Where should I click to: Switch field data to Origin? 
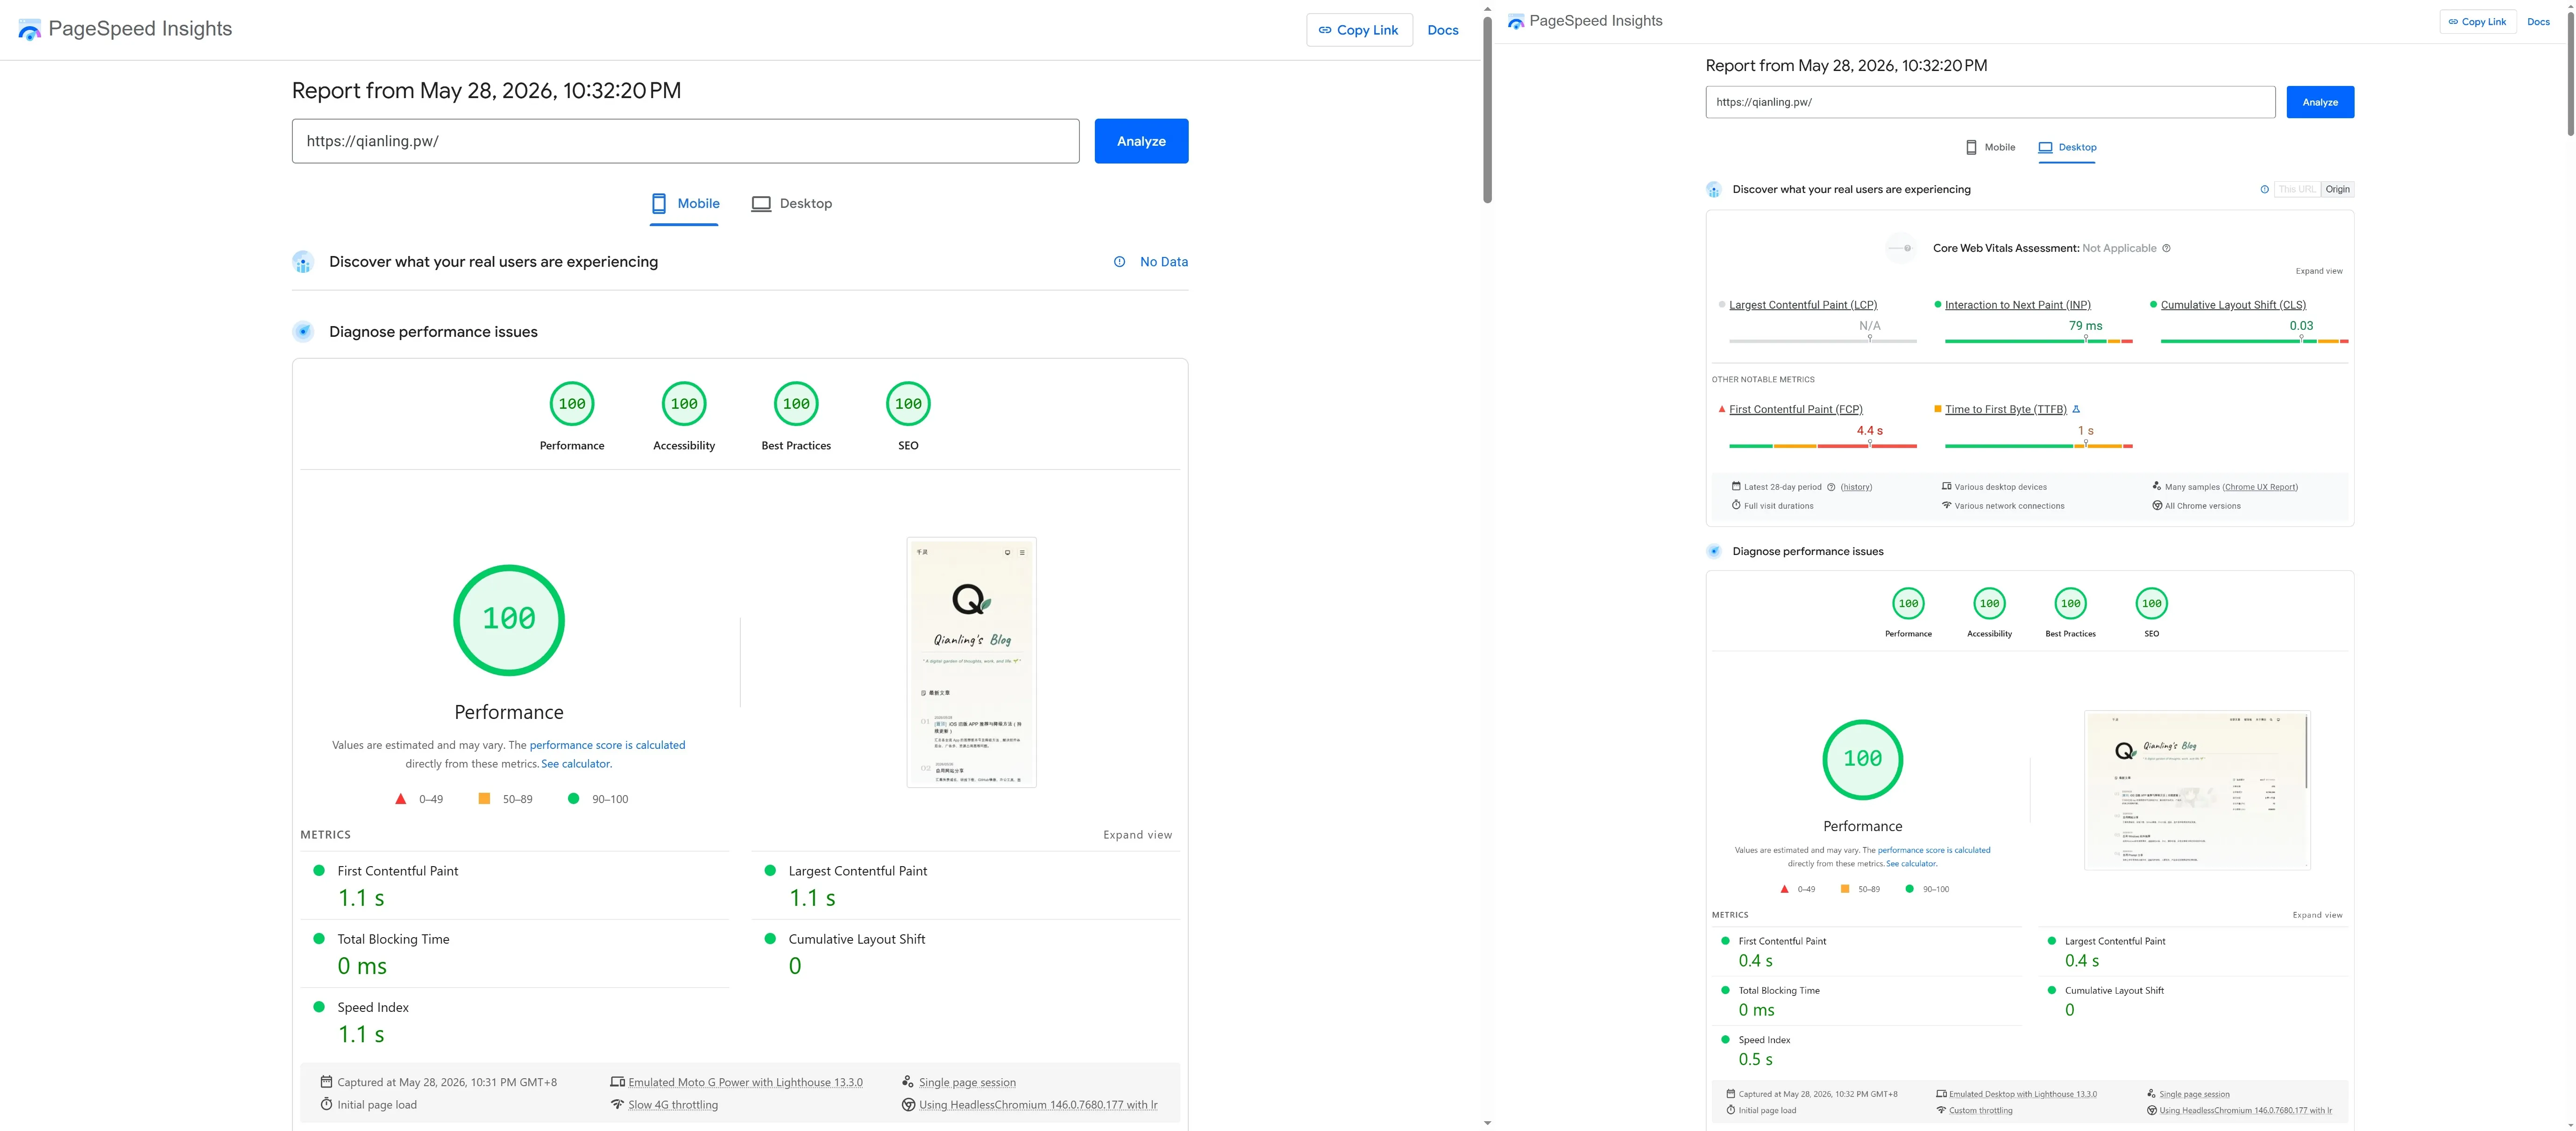click(2337, 189)
